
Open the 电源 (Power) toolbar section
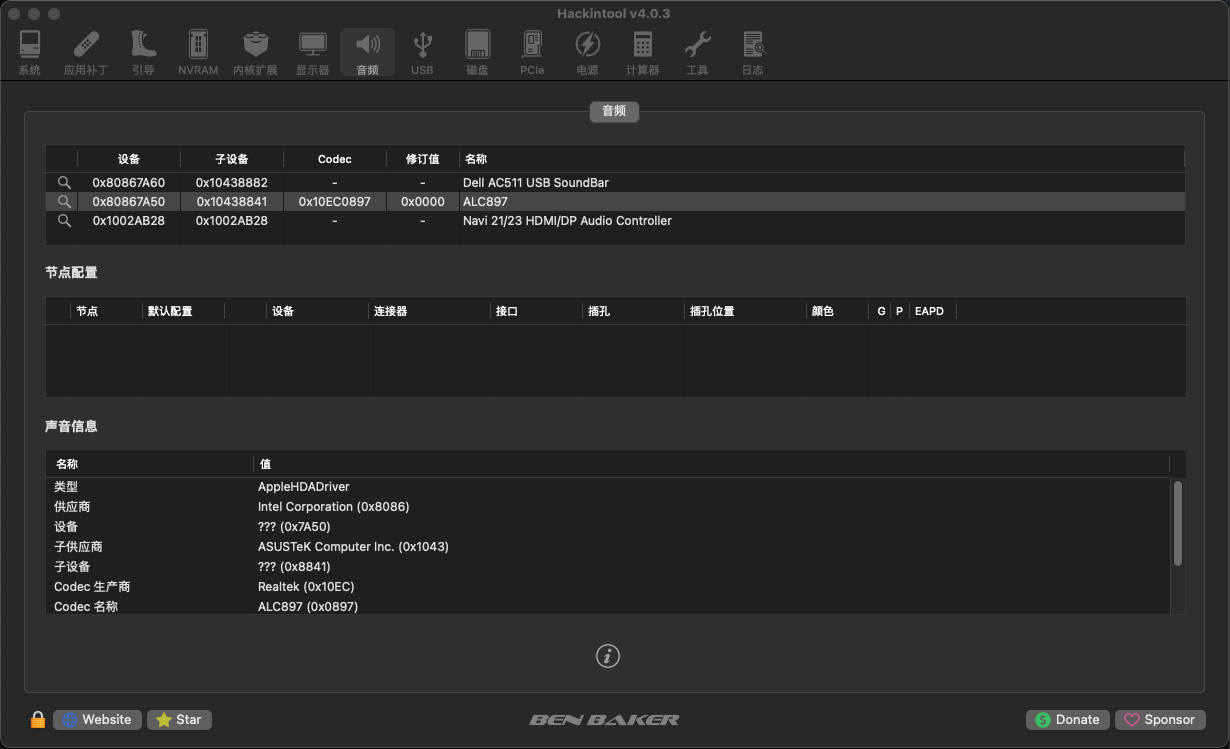[587, 53]
